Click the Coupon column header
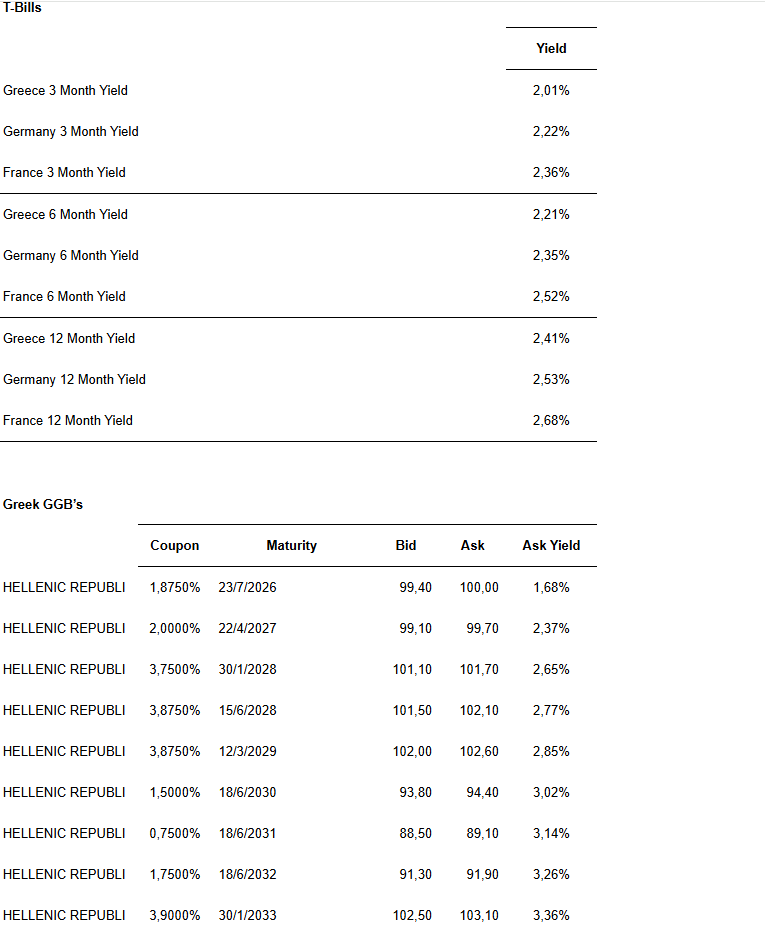 tap(175, 546)
